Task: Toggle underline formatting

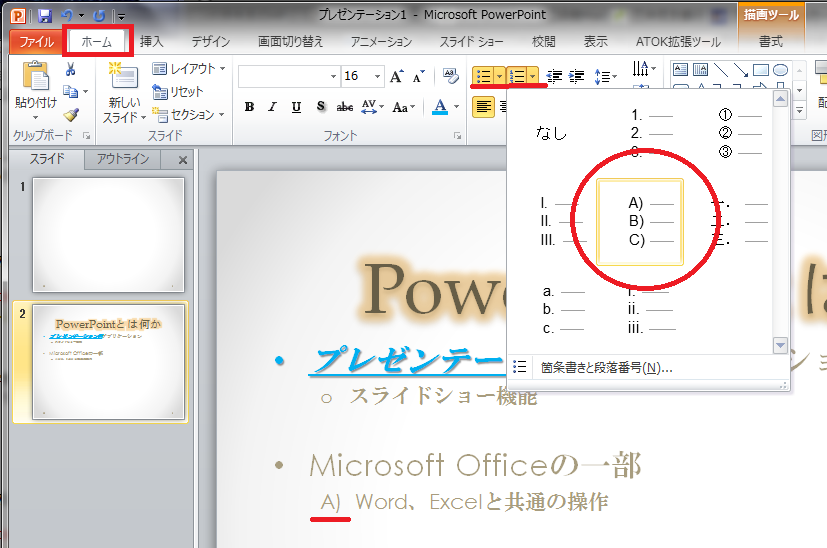Action: 296,107
